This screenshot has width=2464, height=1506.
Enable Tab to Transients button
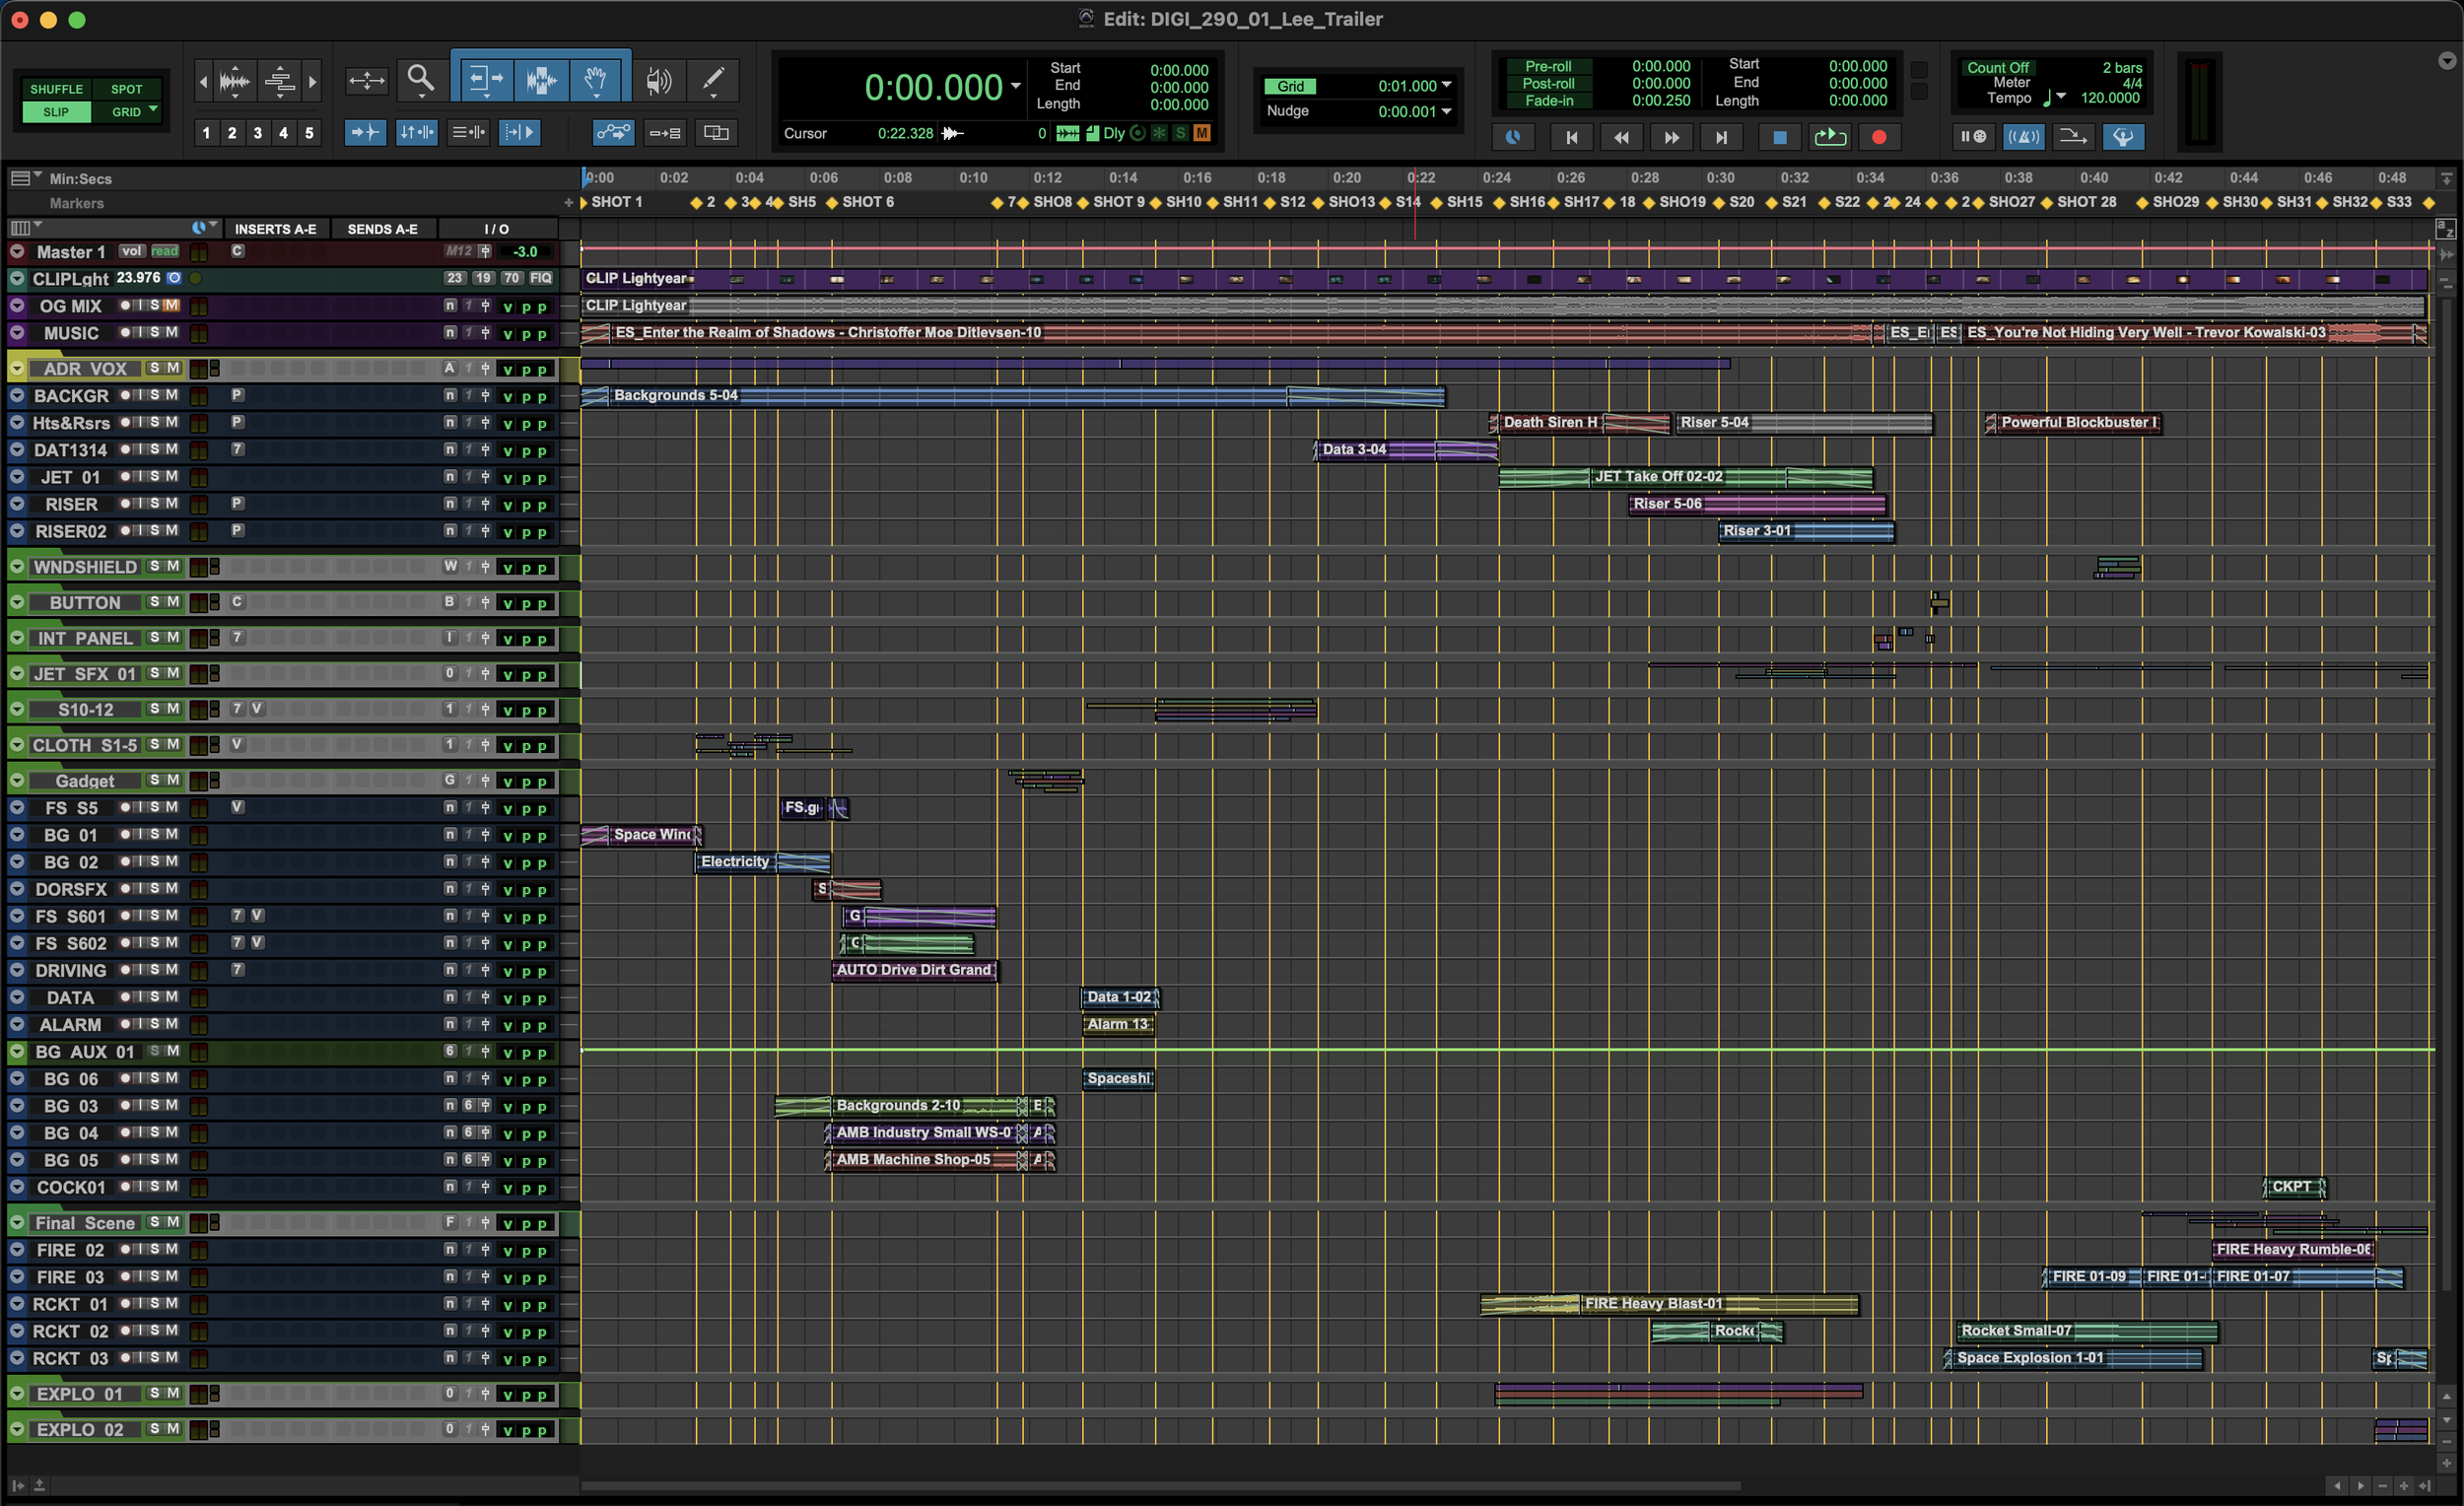coord(364,132)
